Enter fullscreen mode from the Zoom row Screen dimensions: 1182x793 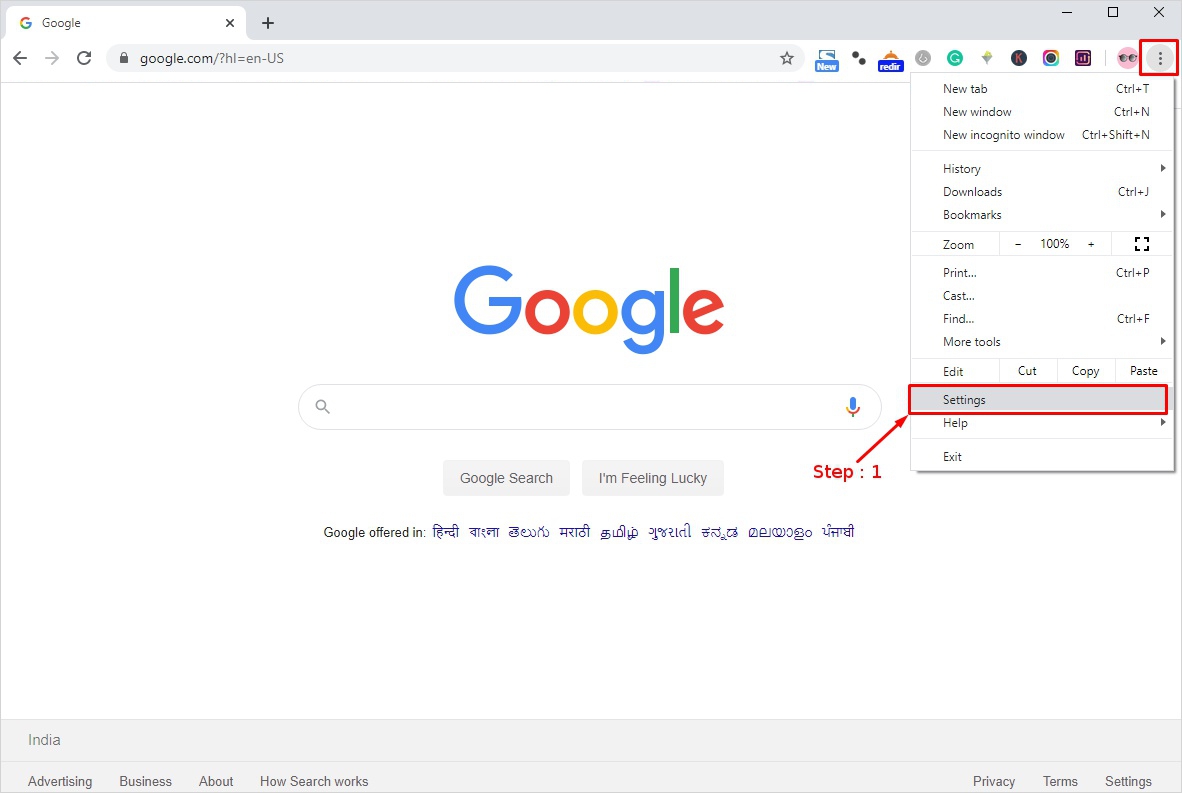[x=1142, y=244]
